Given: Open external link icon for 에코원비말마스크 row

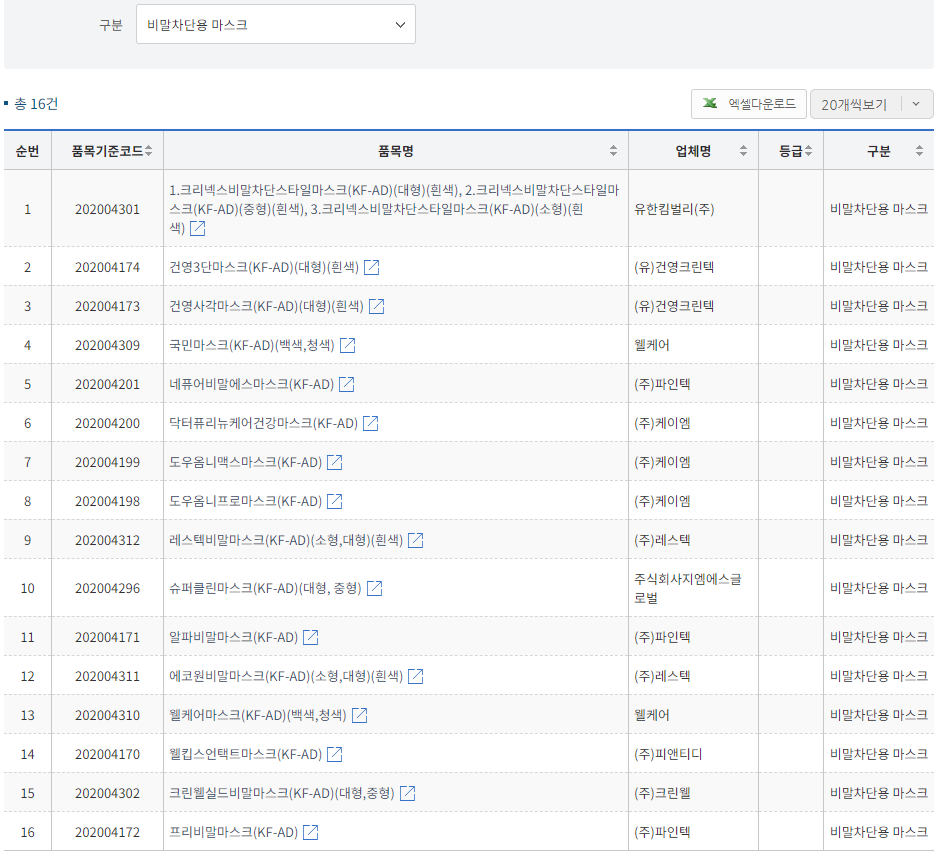Looking at the screenshot, I should tap(416, 676).
